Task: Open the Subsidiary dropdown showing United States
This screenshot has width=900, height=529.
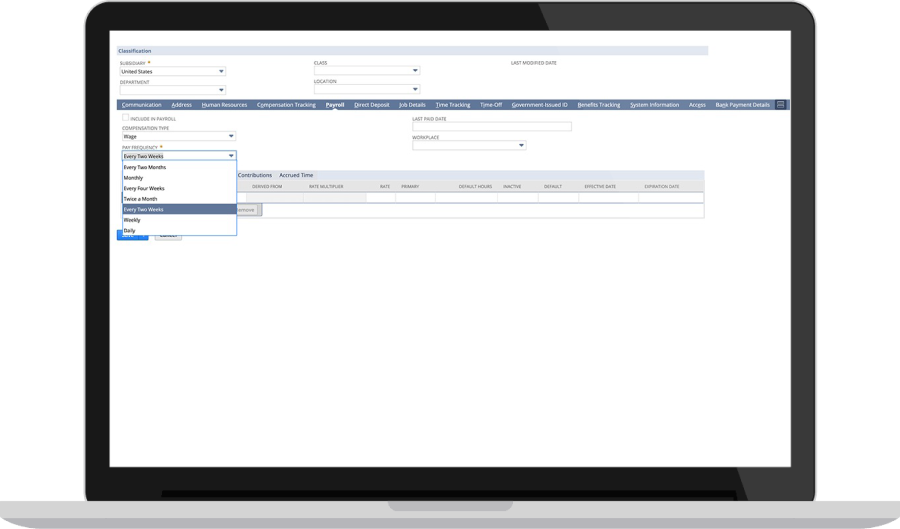Action: point(172,72)
